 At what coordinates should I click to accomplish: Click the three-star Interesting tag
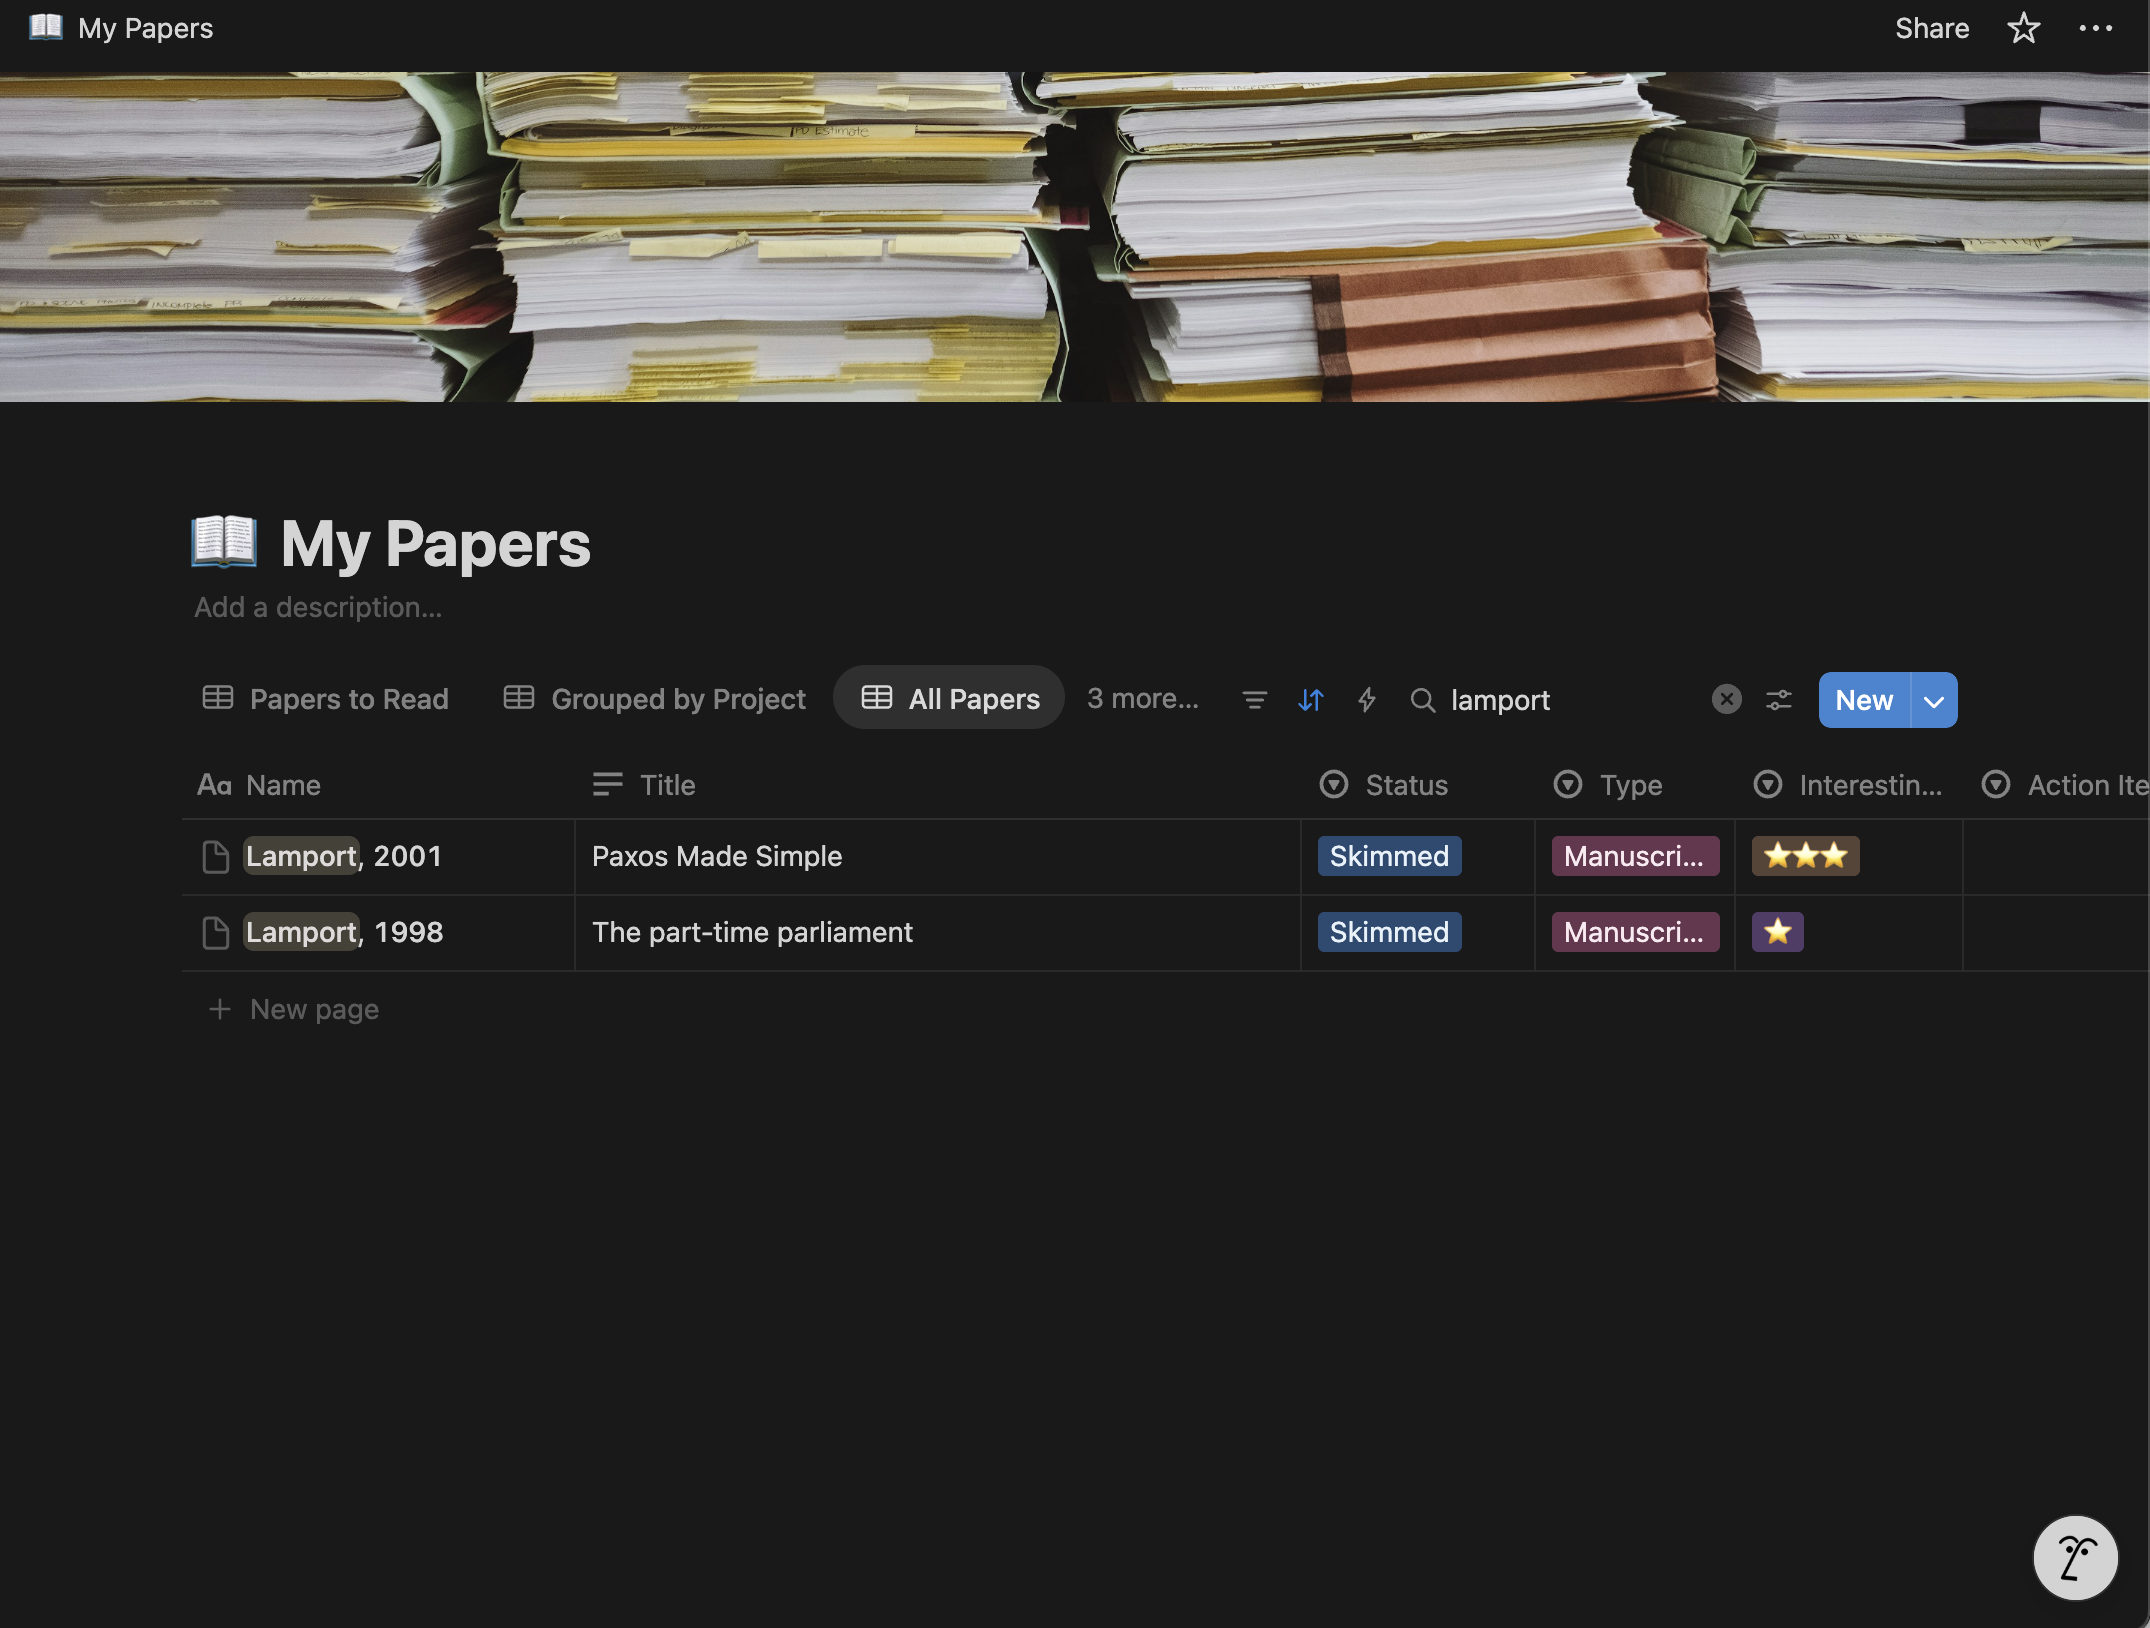tap(1805, 856)
